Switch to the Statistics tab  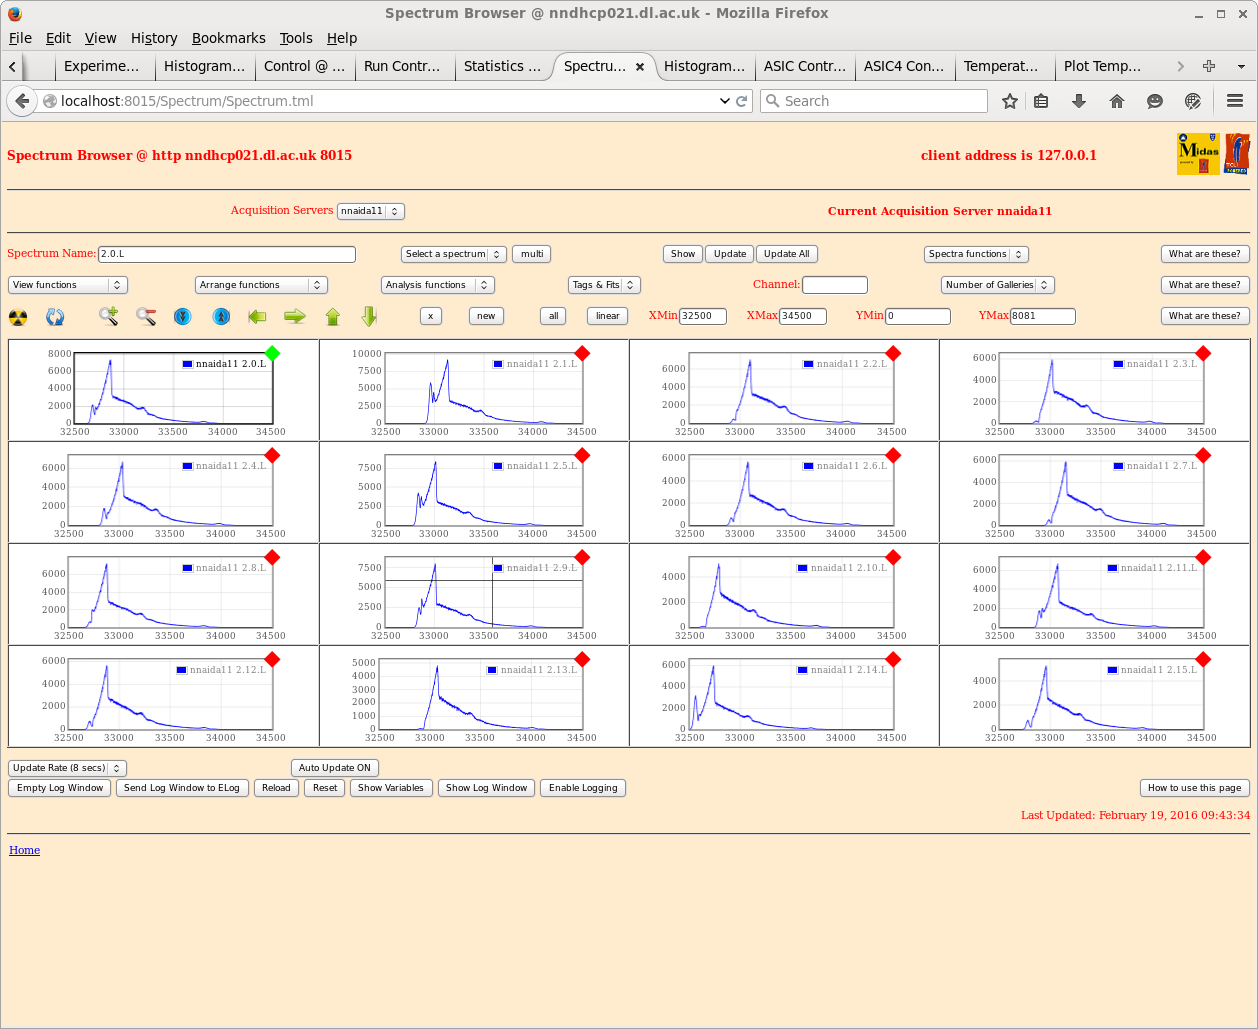tap(502, 66)
